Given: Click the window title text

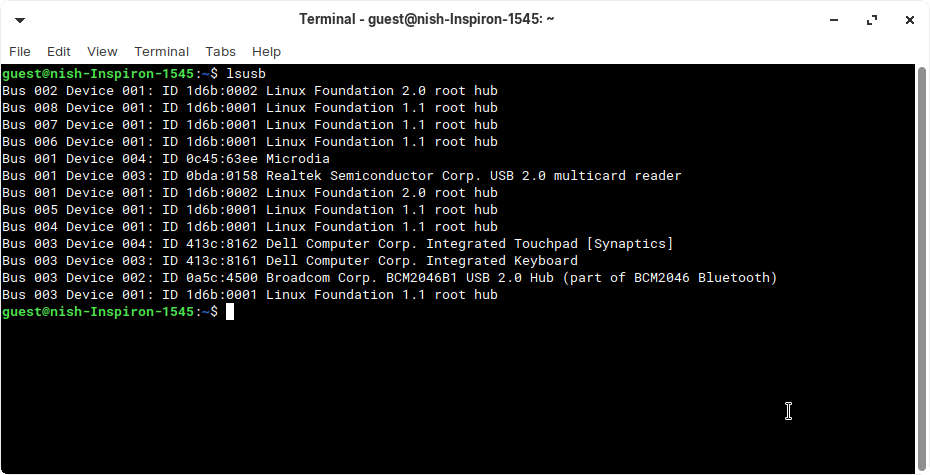Looking at the screenshot, I should click(x=426, y=19).
